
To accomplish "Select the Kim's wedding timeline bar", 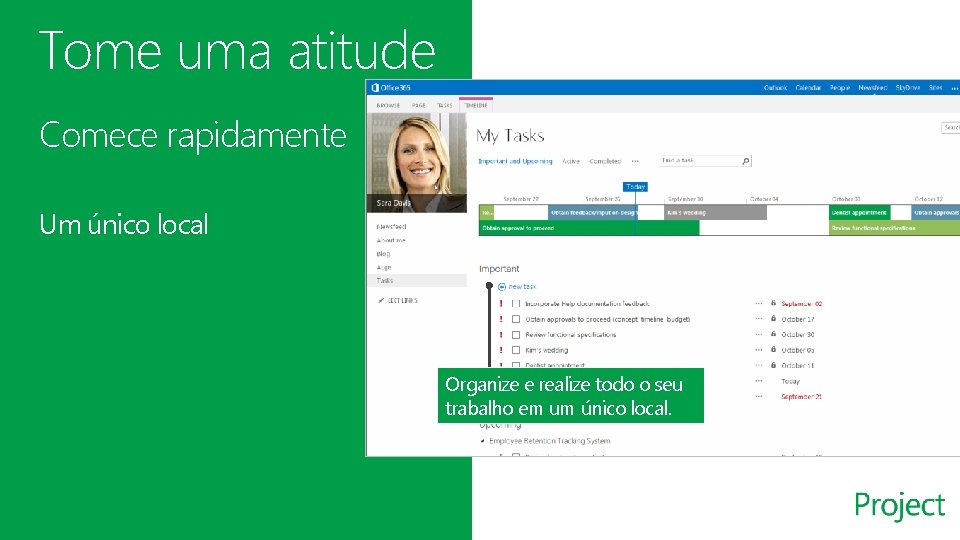I will (716, 212).
